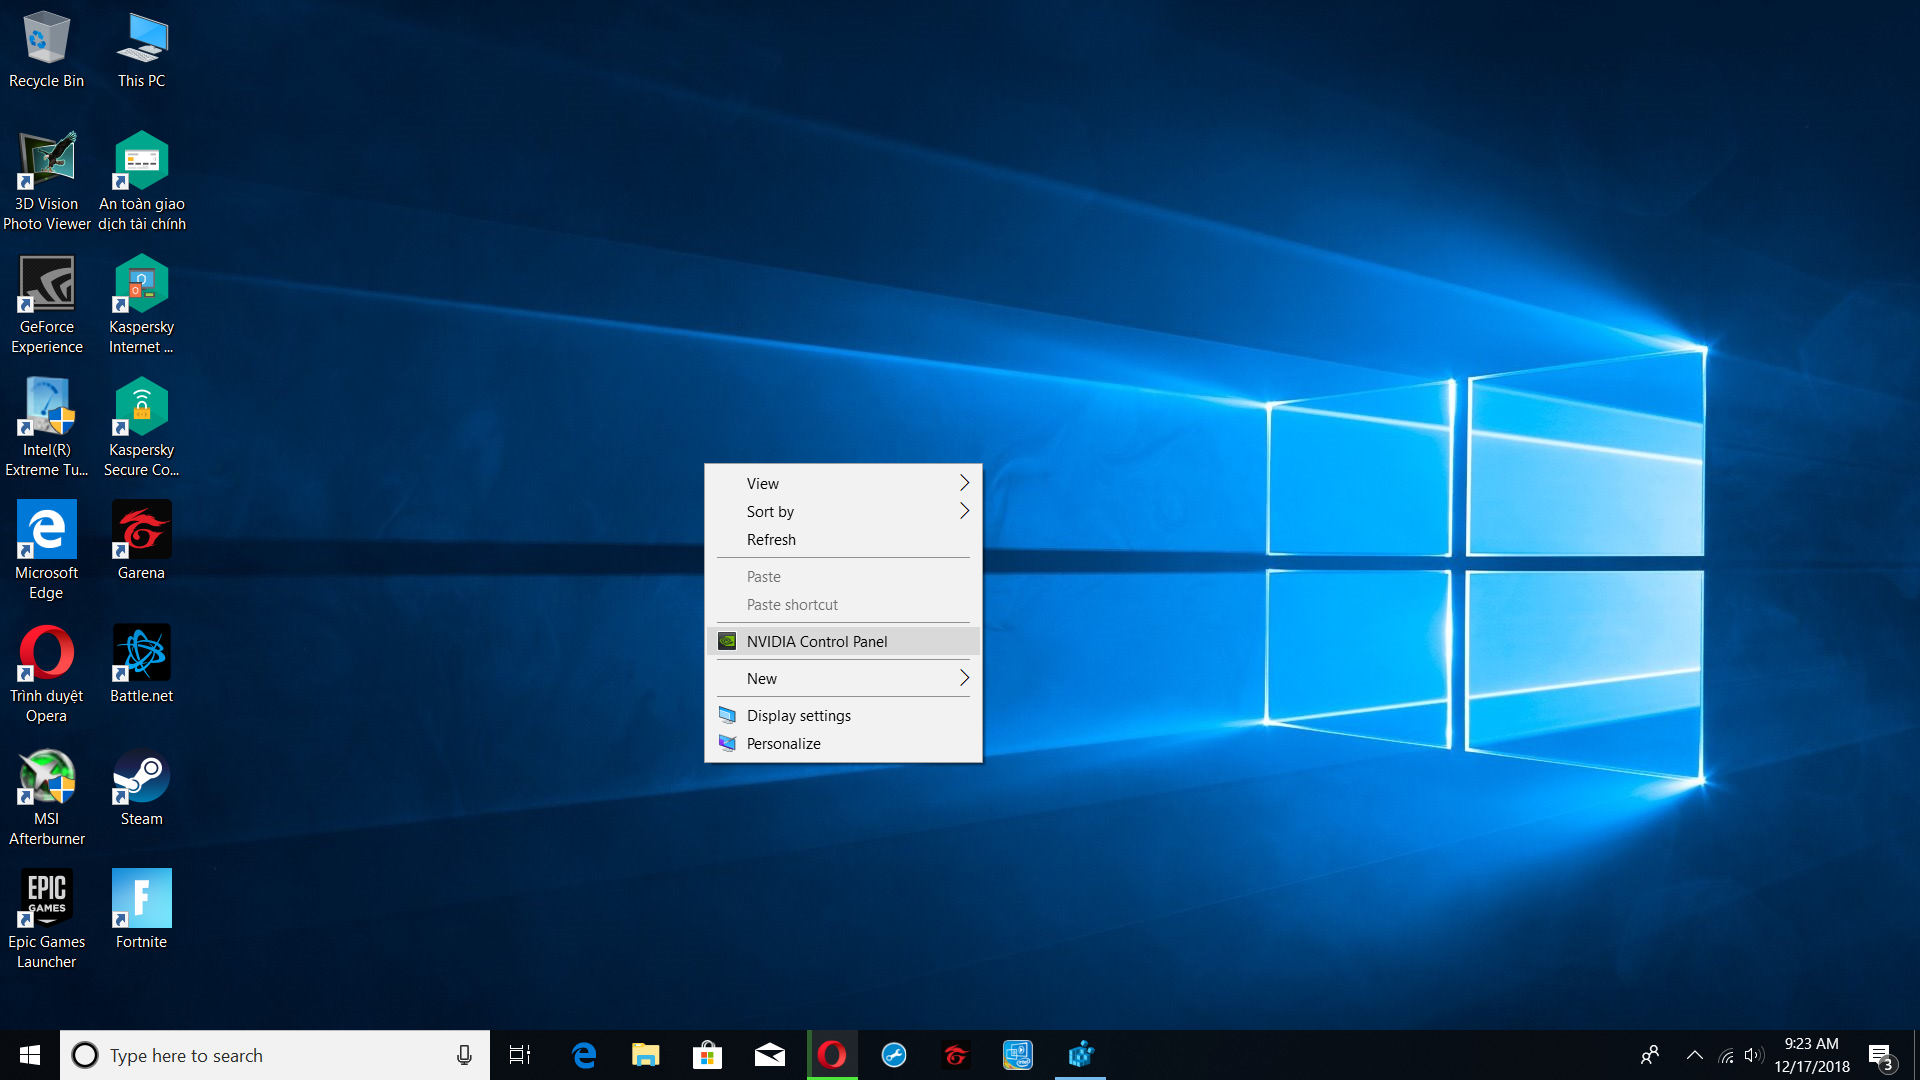Select Trình duyệt Opera desktop shortcut
Image resolution: width=1920 pixels, height=1080 pixels.
click(x=46, y=674)
